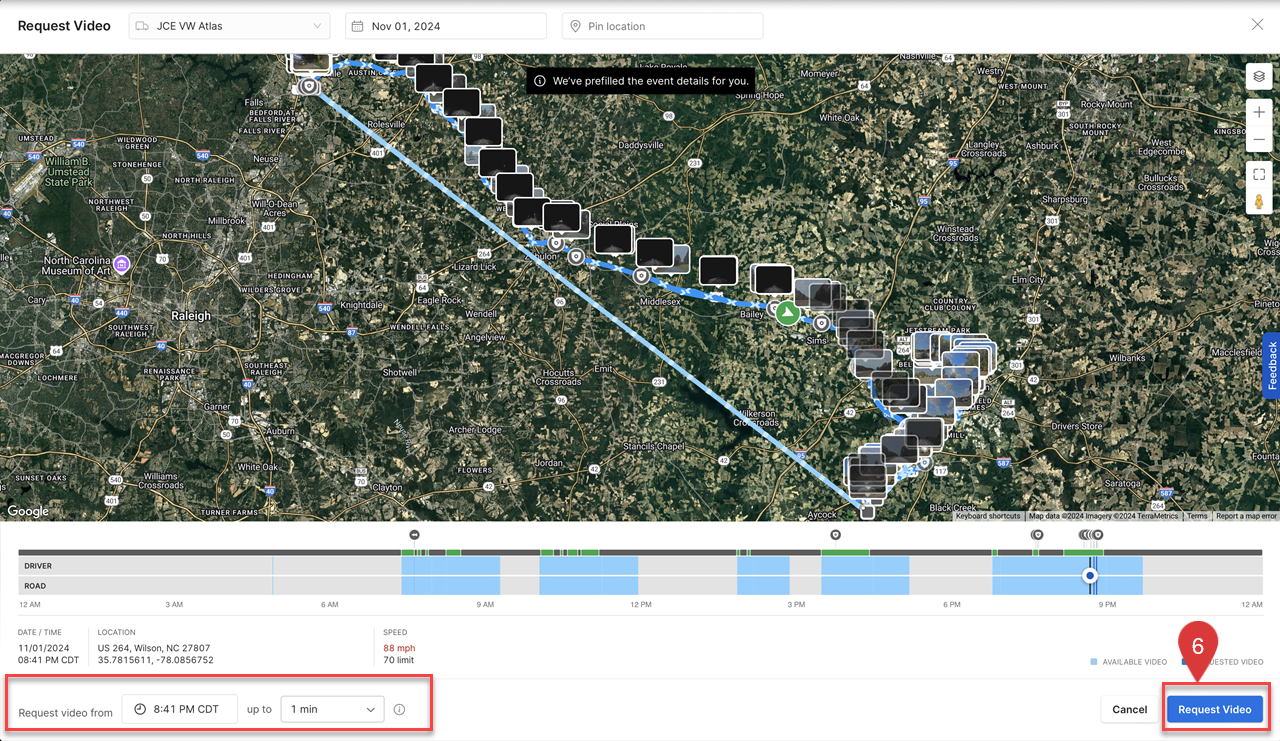This screenshot has height=741, width=1280.
Task: Click the address US 264, Wilson, NC 27807
Action: (x=154, y=648)
